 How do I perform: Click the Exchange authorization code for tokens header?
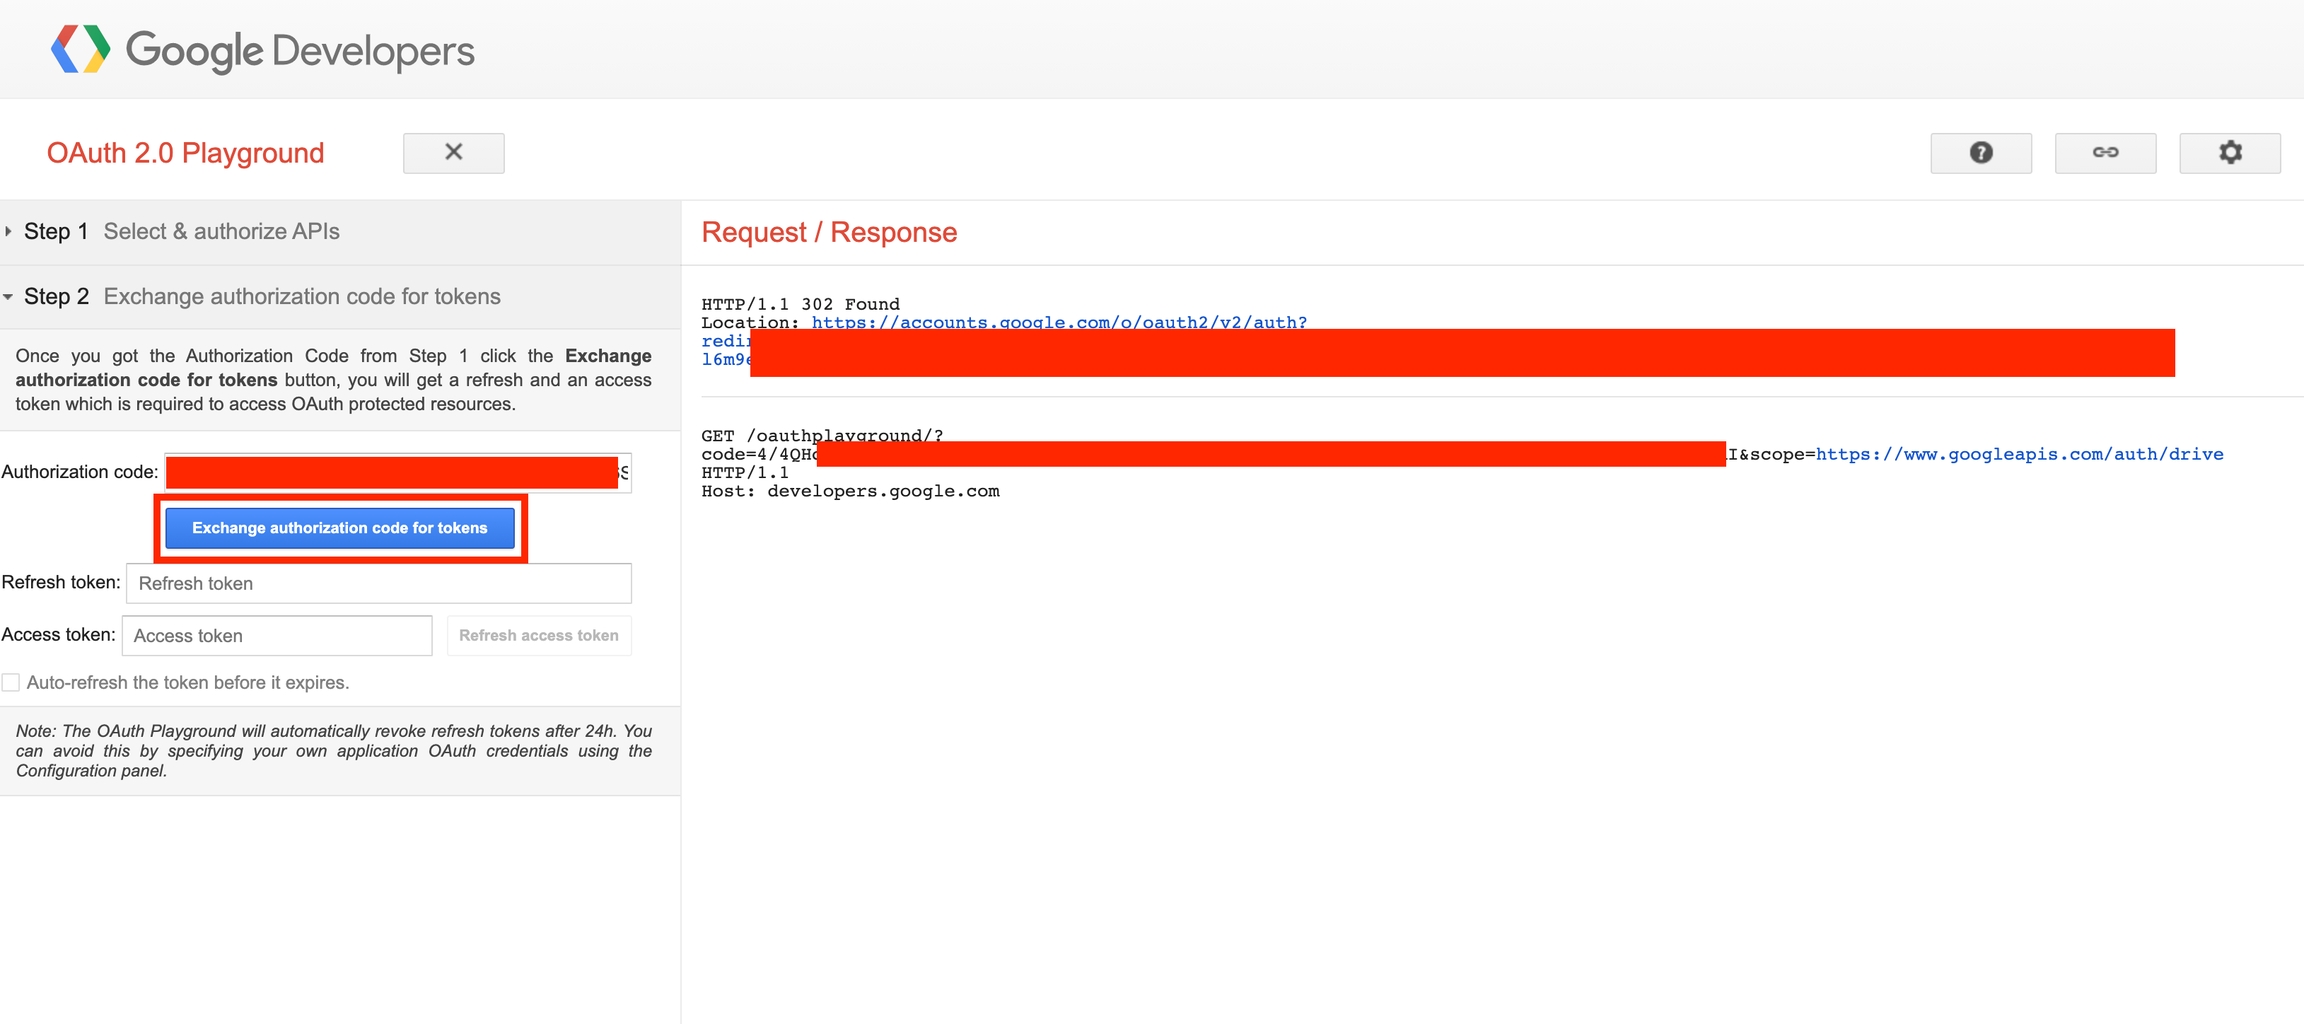coord(302,297)
